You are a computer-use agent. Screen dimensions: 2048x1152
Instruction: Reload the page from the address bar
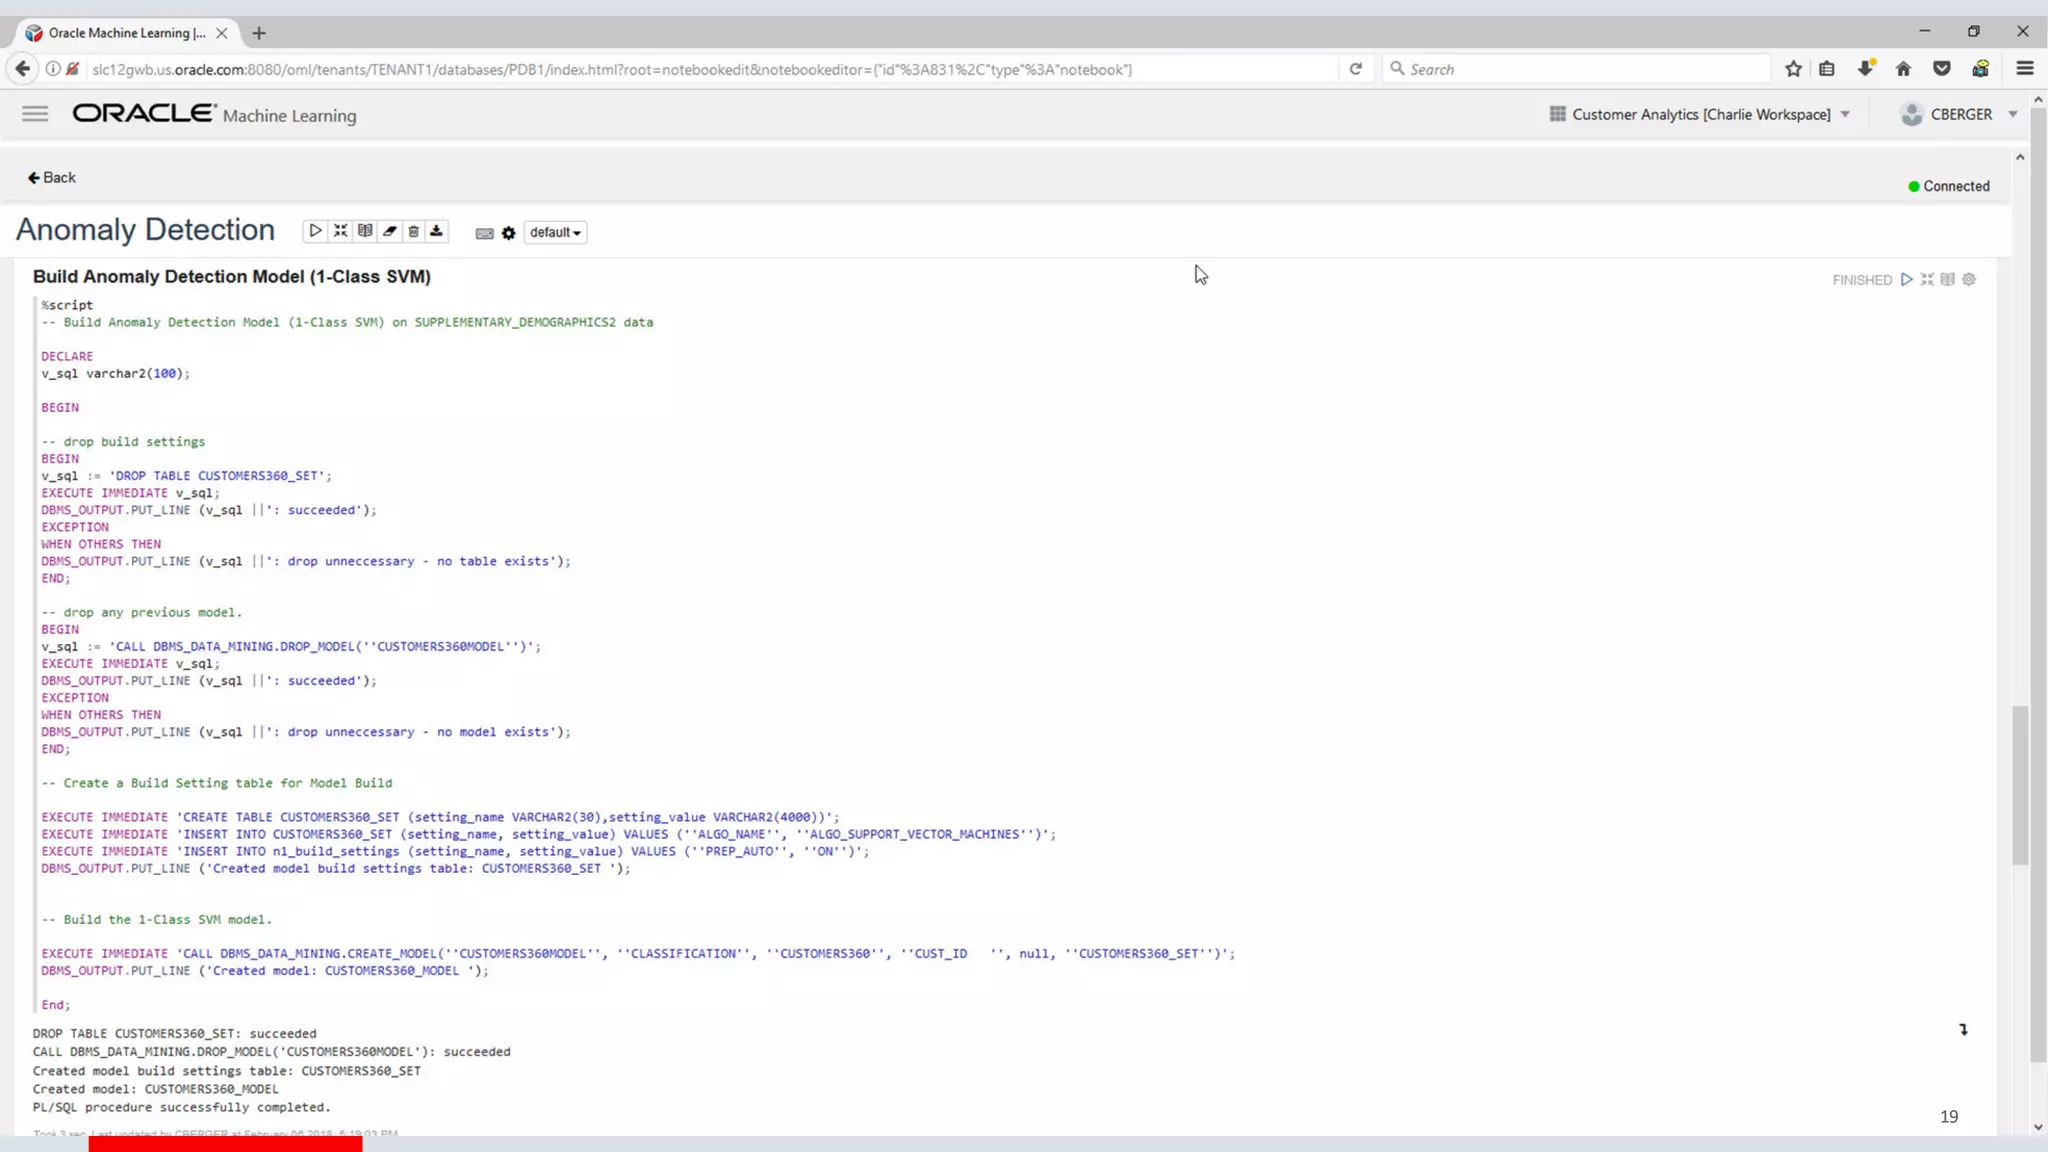(x=1355, y=69)
